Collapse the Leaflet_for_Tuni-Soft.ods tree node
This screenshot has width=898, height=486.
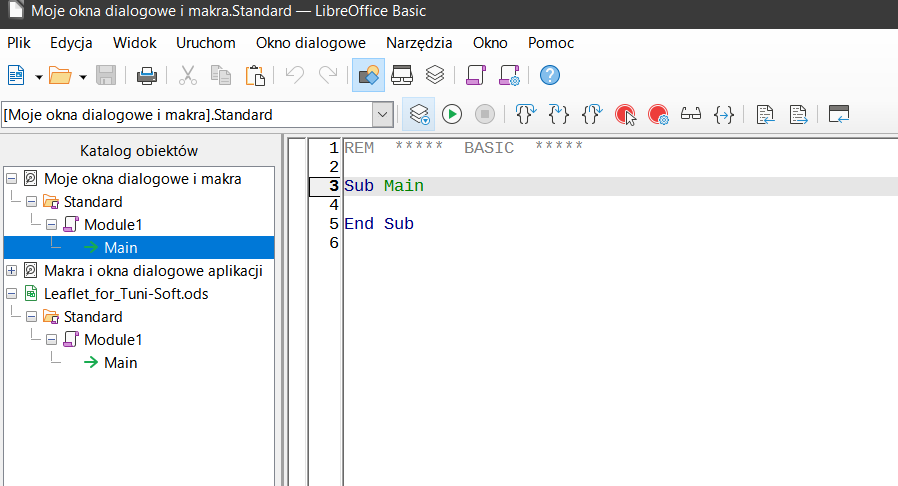[12, 294]
